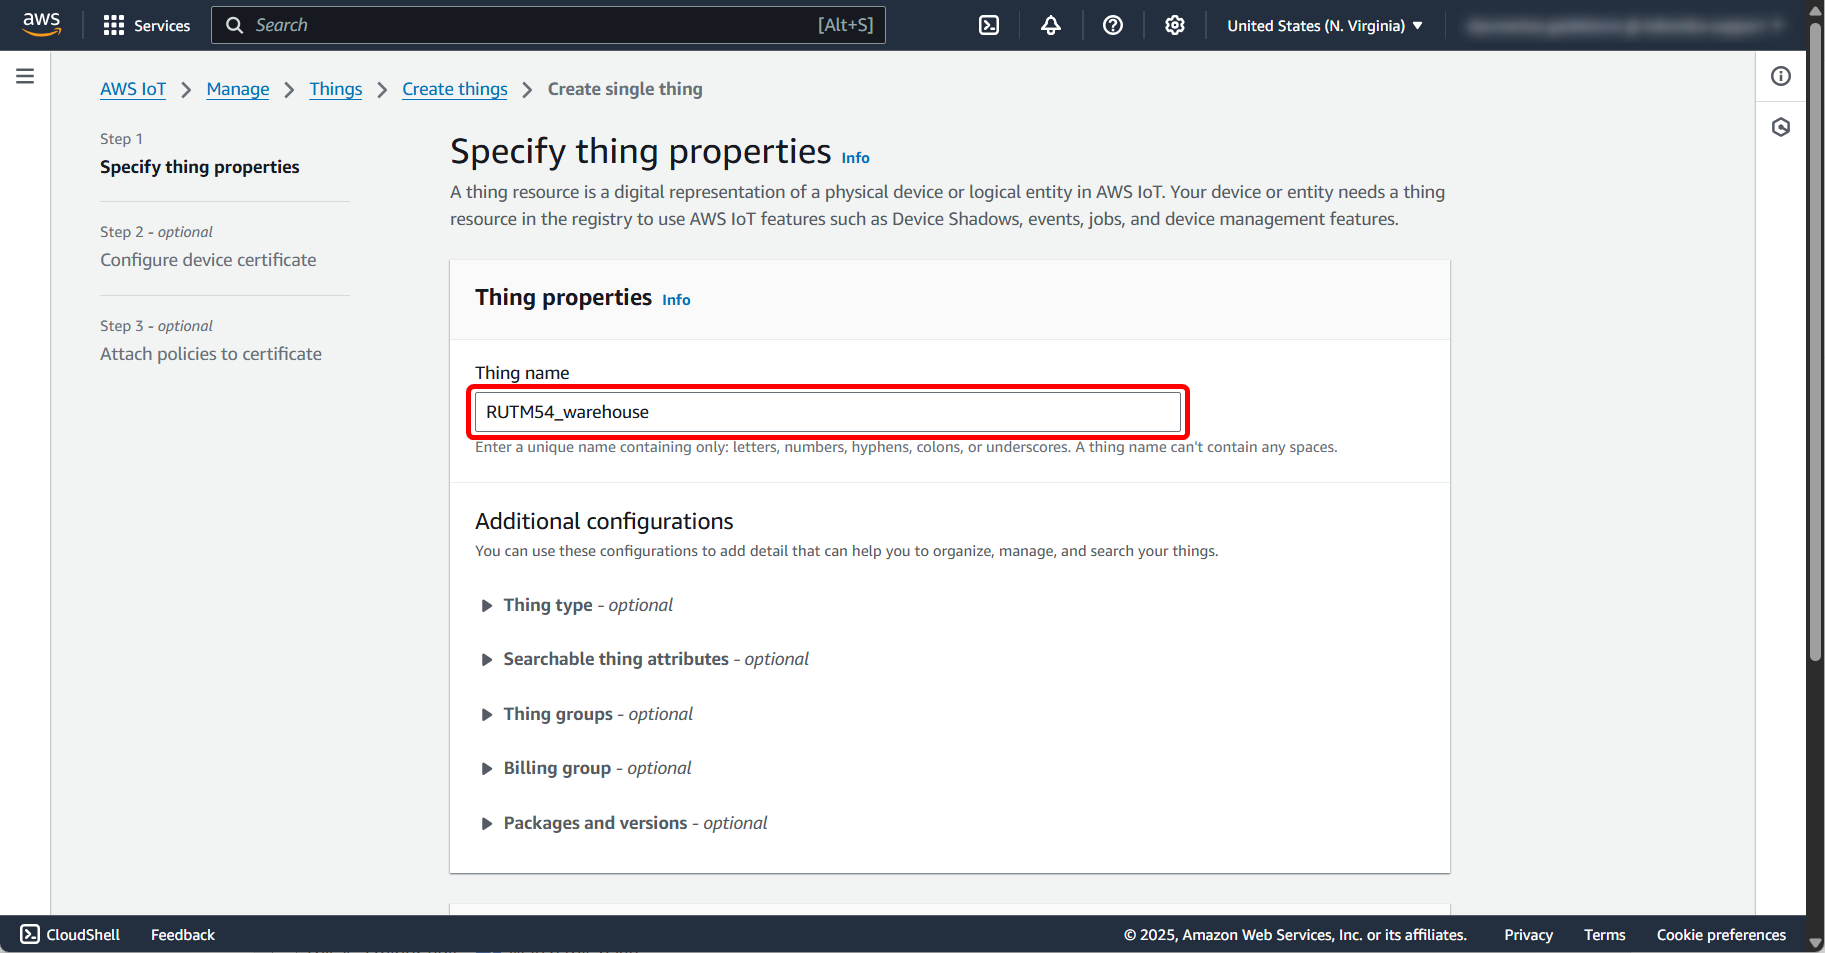The image size is (1825, 953).
Task: Click the hexagon tutorials icon on right
Action: (1780, 127)
